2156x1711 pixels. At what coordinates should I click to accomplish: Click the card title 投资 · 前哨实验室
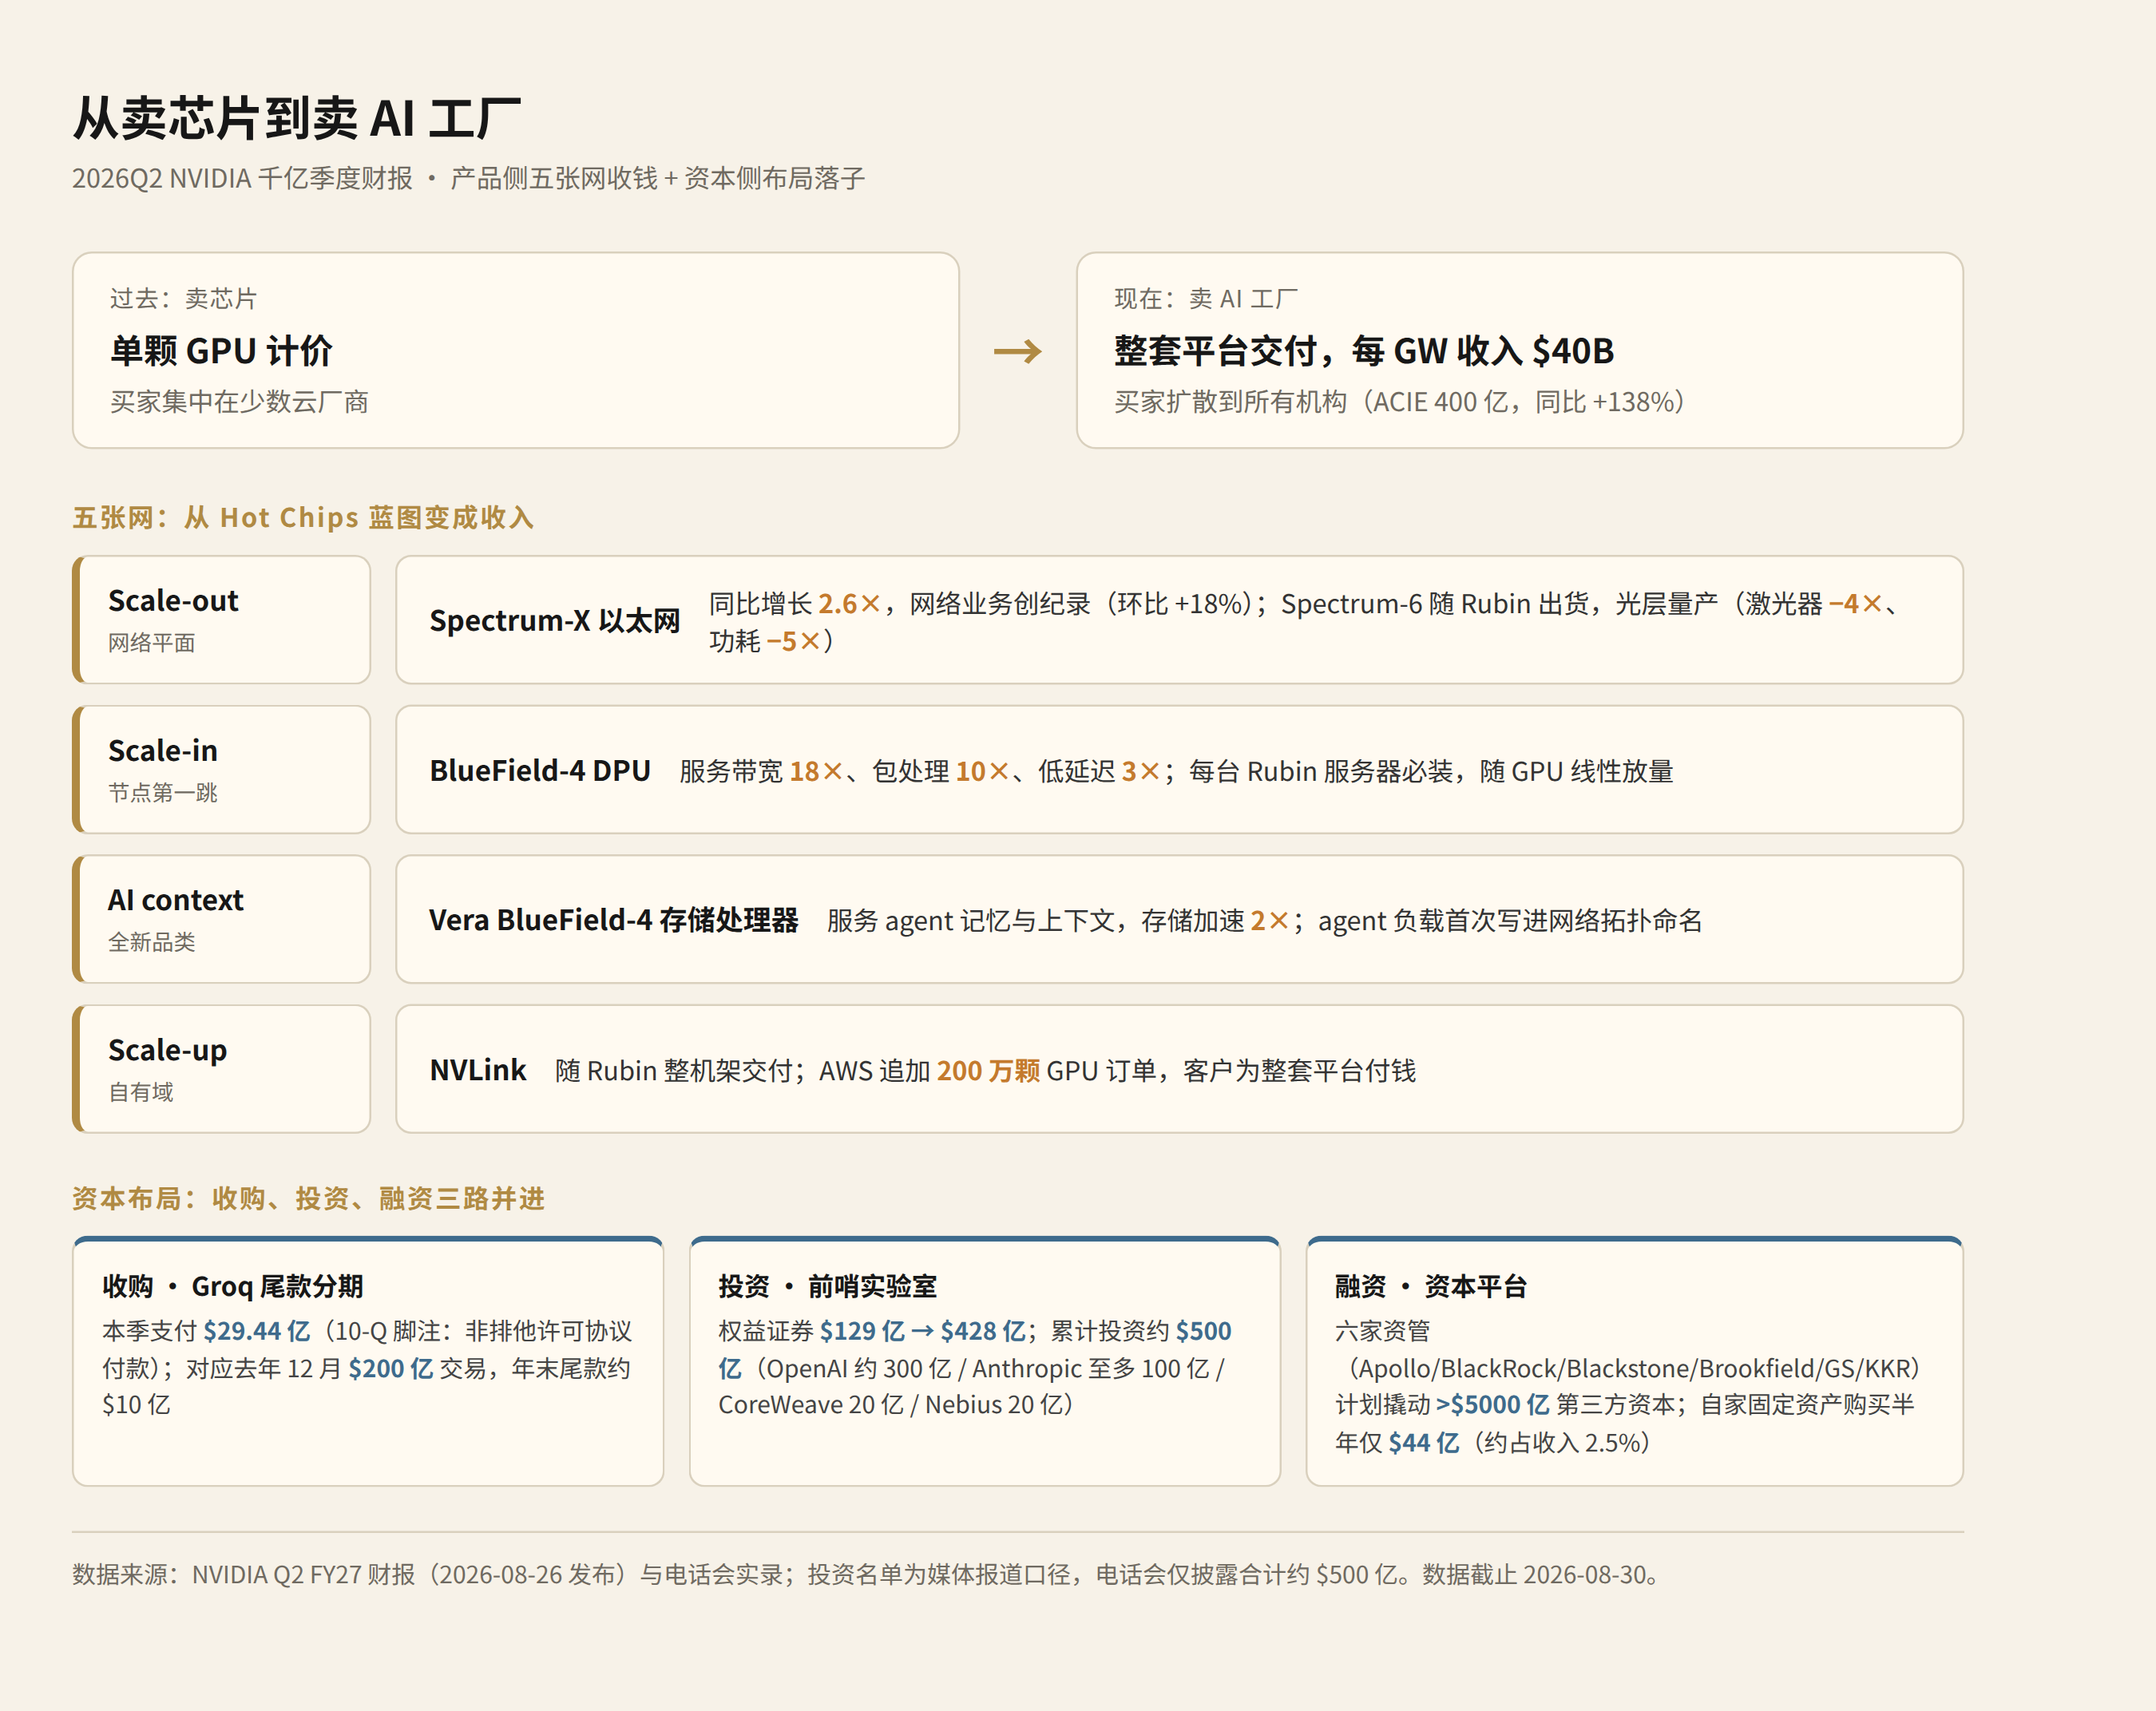pyautogui.click(x=828, y=1286)
